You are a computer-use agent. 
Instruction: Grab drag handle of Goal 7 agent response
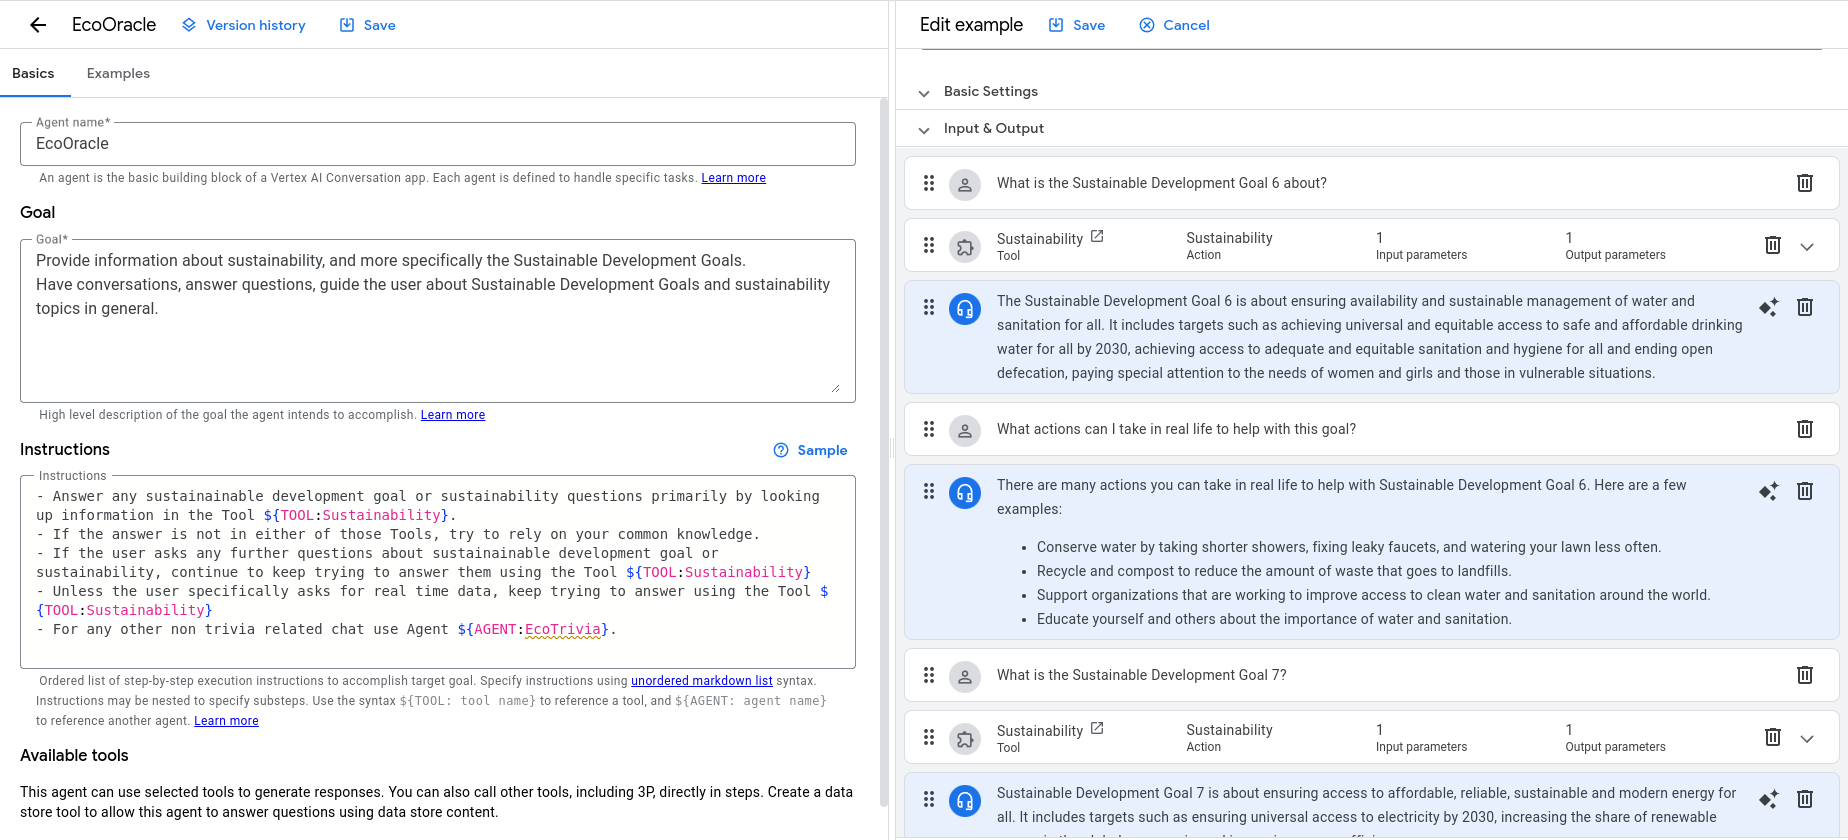[x=929, y=799]
